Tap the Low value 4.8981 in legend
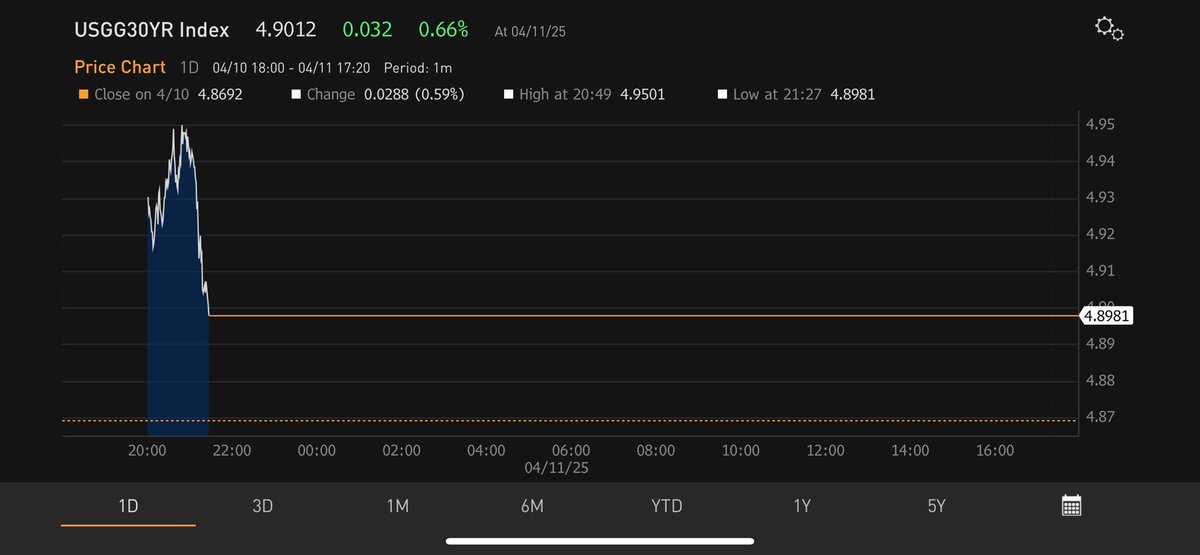 point(853,95)
